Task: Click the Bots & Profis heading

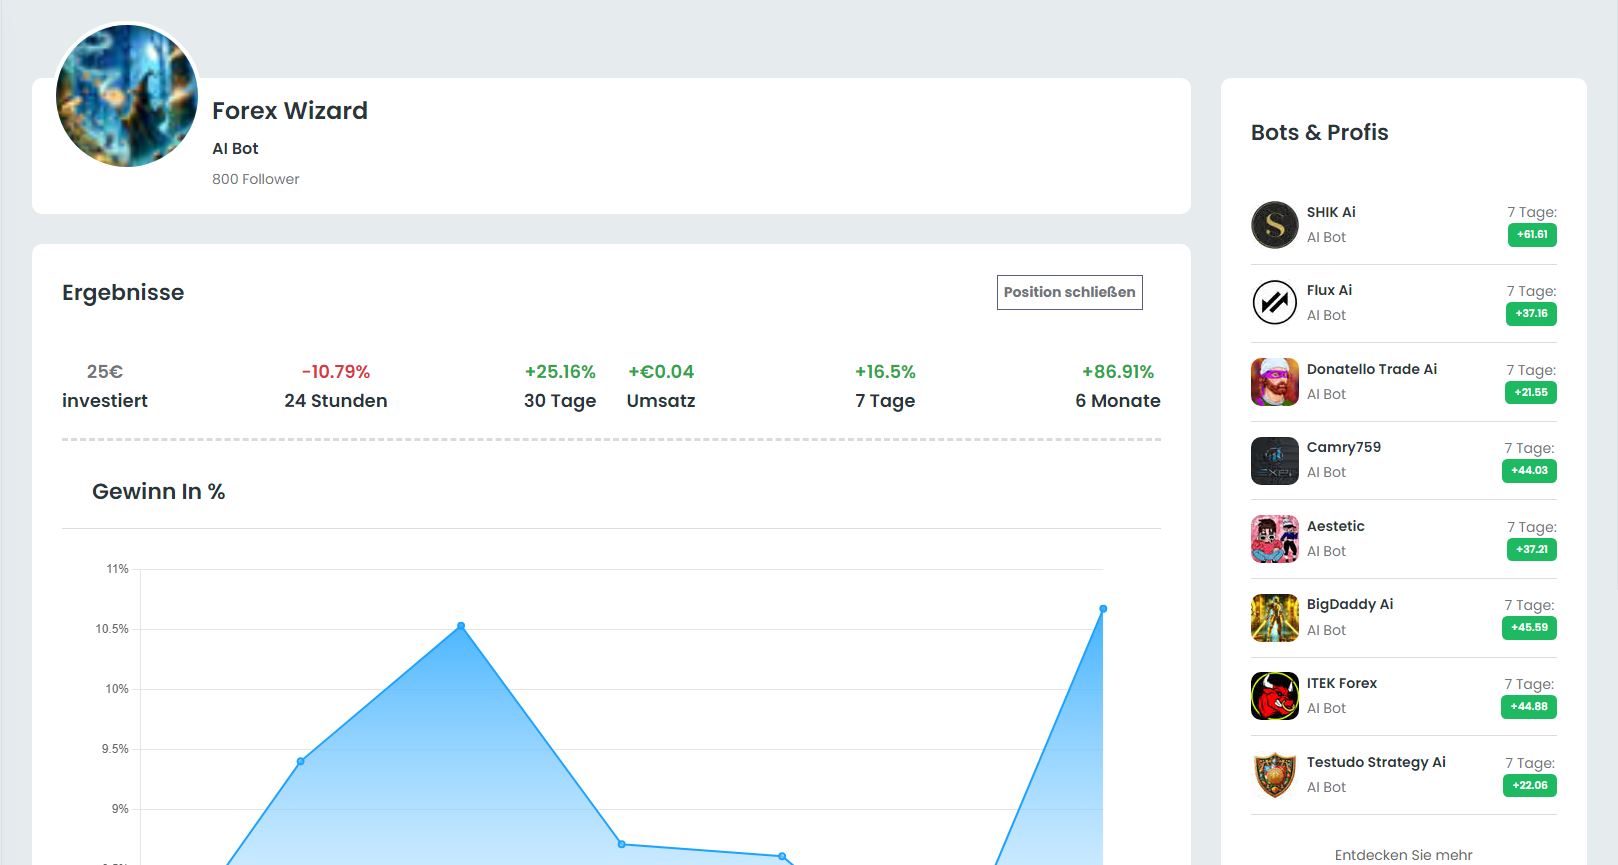Action: [x=1320, y=132]
